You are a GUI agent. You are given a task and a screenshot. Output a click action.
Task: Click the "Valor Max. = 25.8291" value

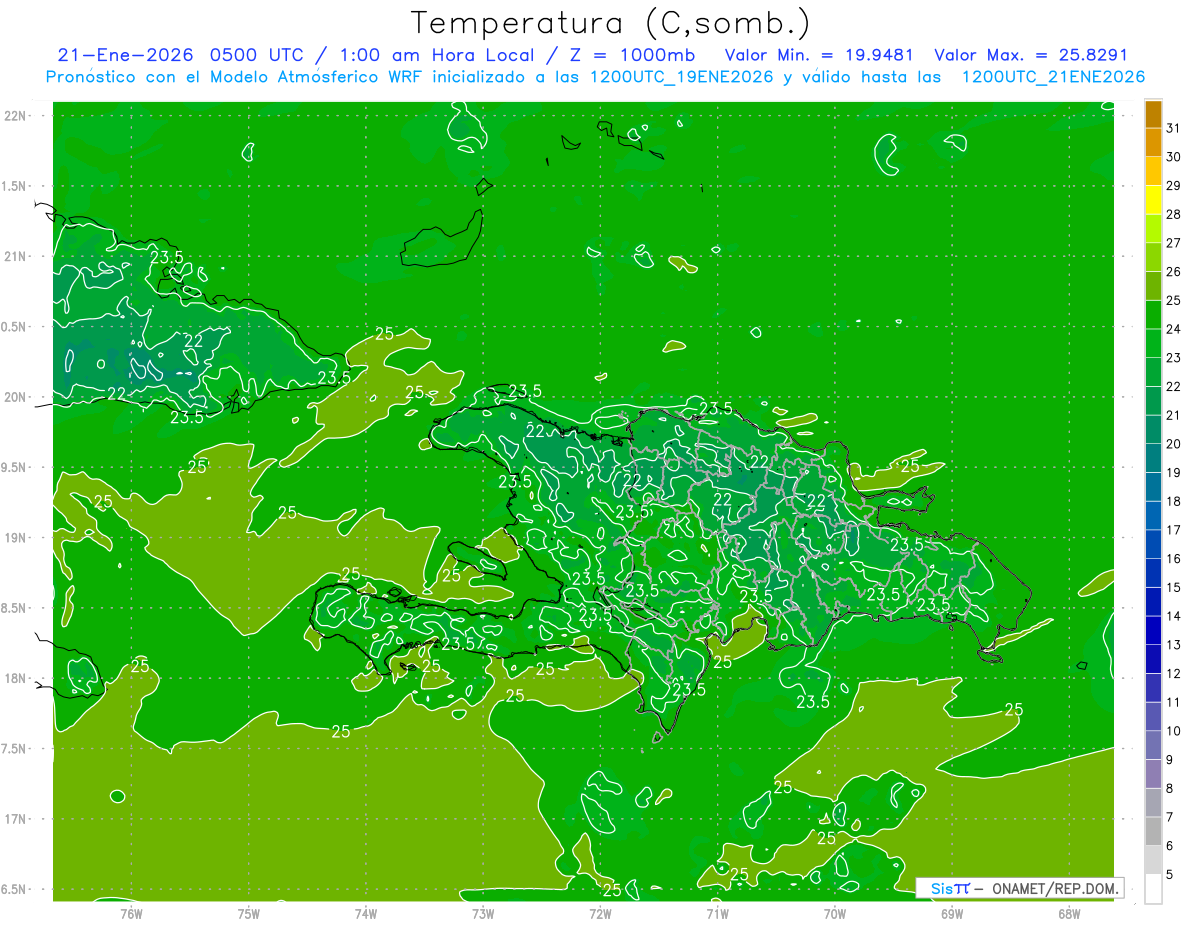click(1031, 55)
